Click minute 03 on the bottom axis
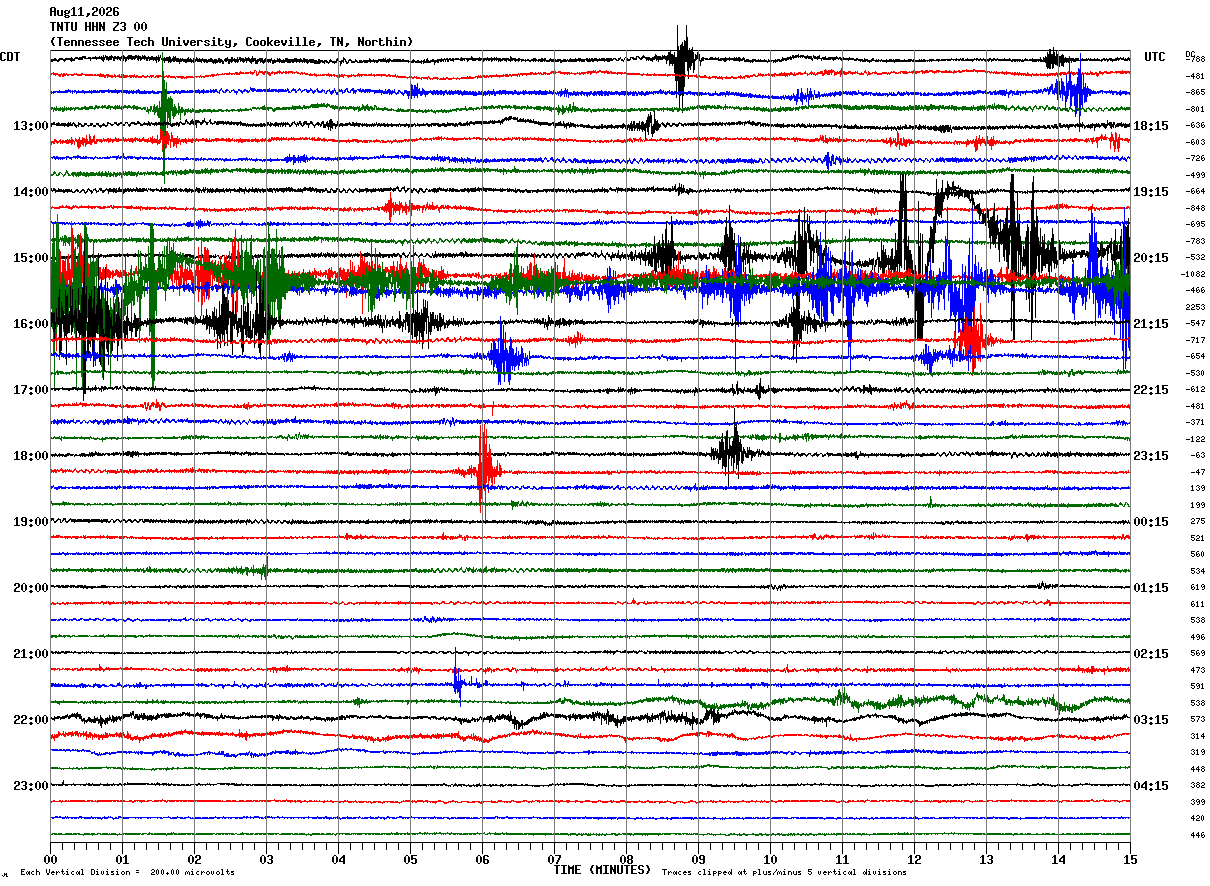Viewport: 1210px width, 886px height. (x=266, y=859)
